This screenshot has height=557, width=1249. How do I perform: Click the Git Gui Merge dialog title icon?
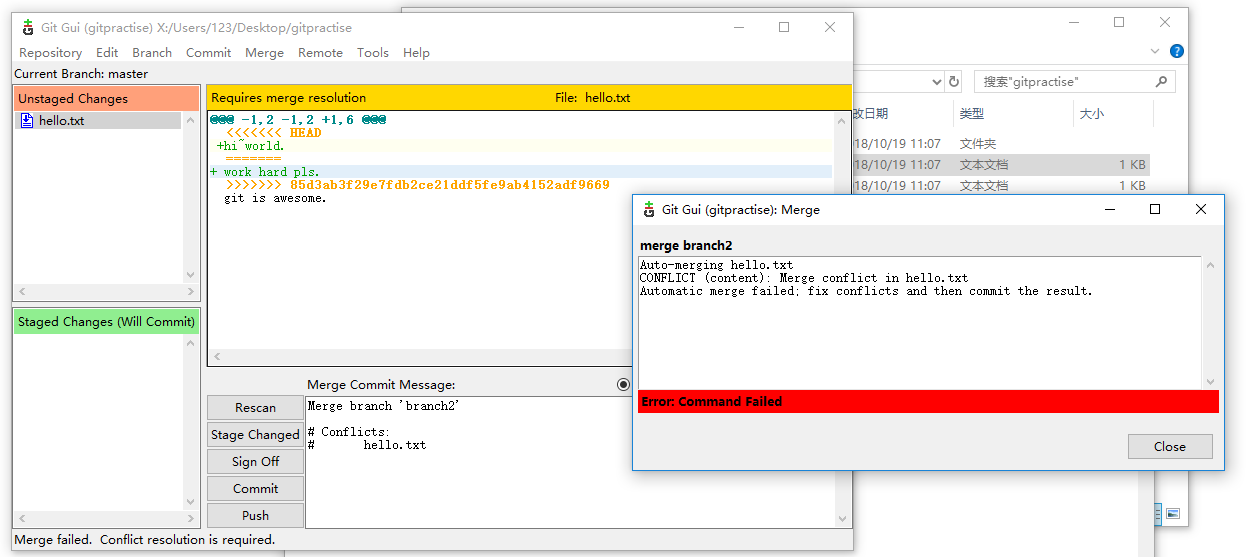click(x=648, y=209)
